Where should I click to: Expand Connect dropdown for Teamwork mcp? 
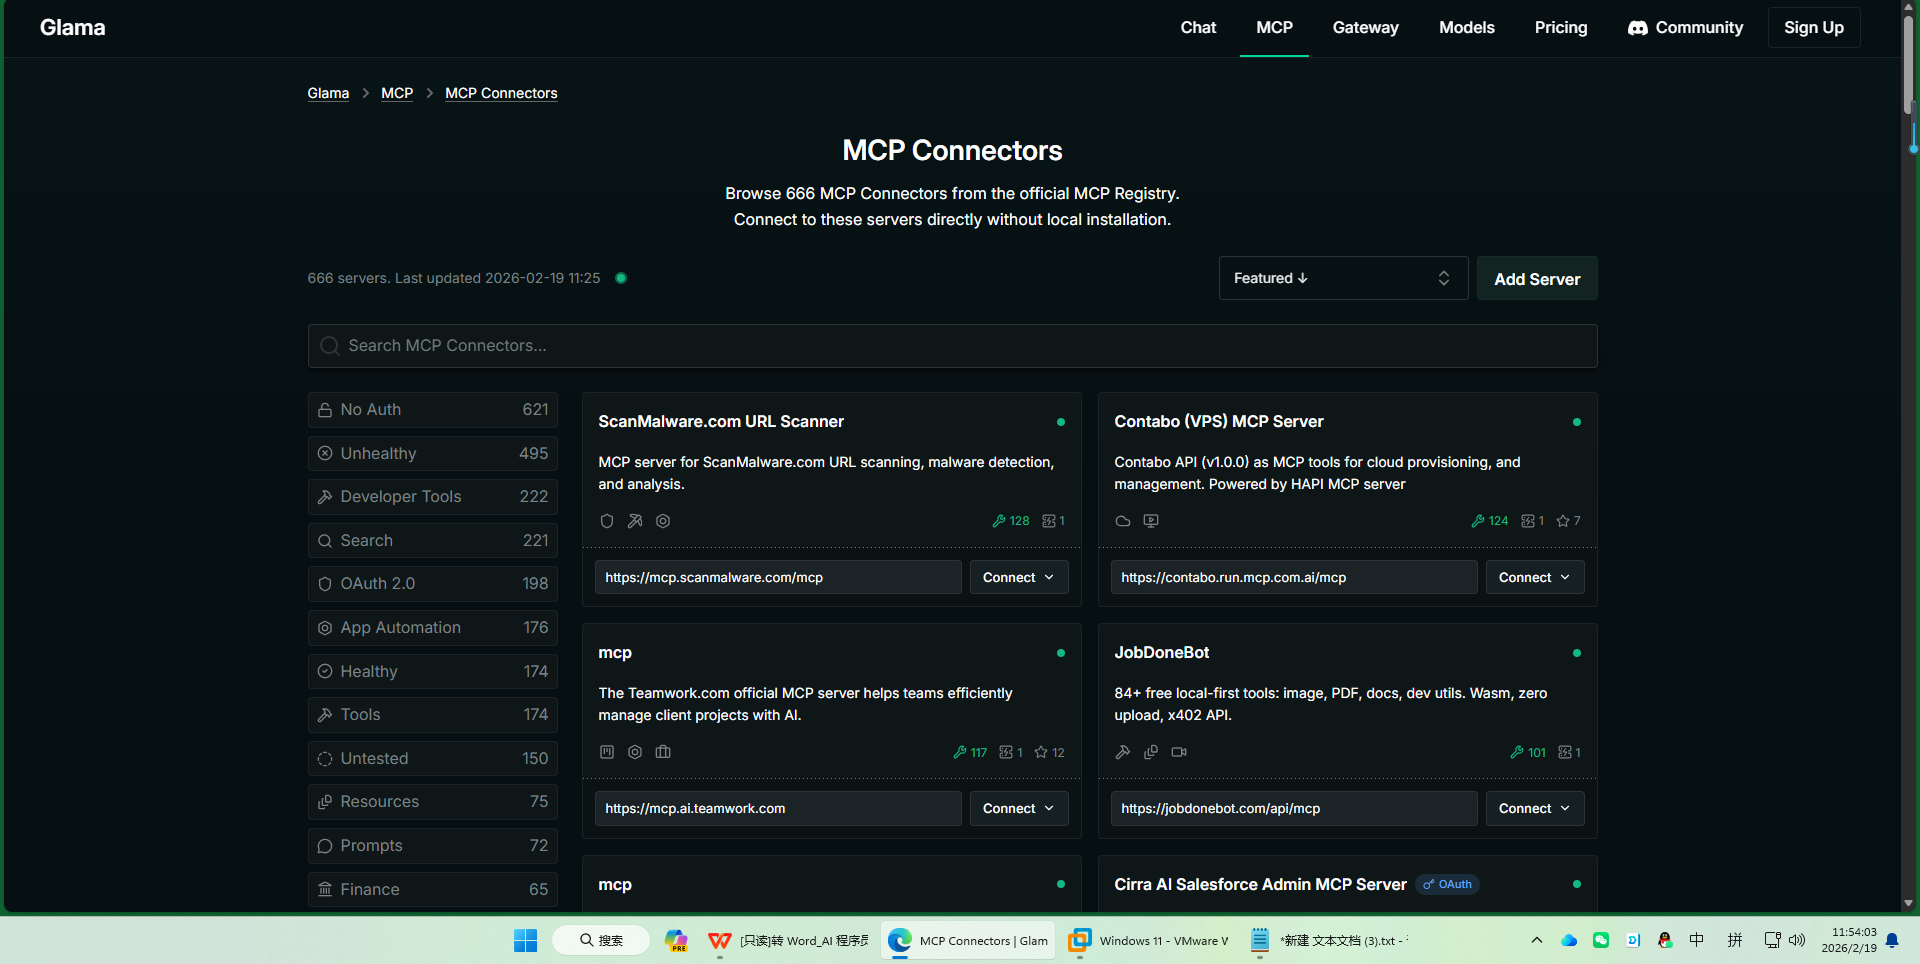[1019, 809]
